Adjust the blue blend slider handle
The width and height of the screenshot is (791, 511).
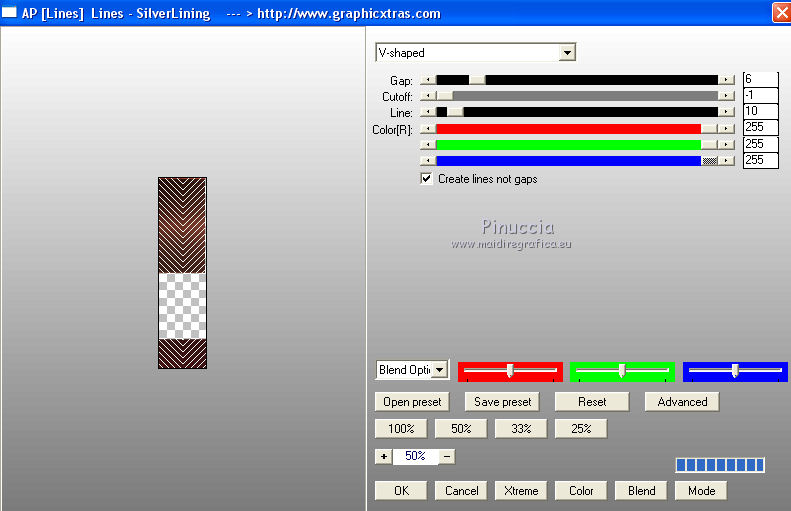[x=735, y=370]
